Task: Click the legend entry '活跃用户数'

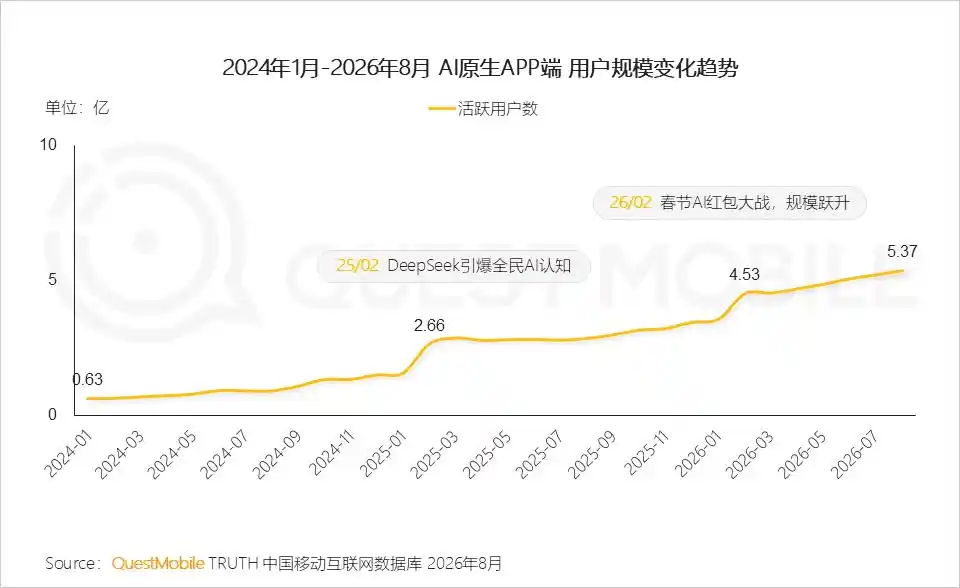Action: point(497,109)
